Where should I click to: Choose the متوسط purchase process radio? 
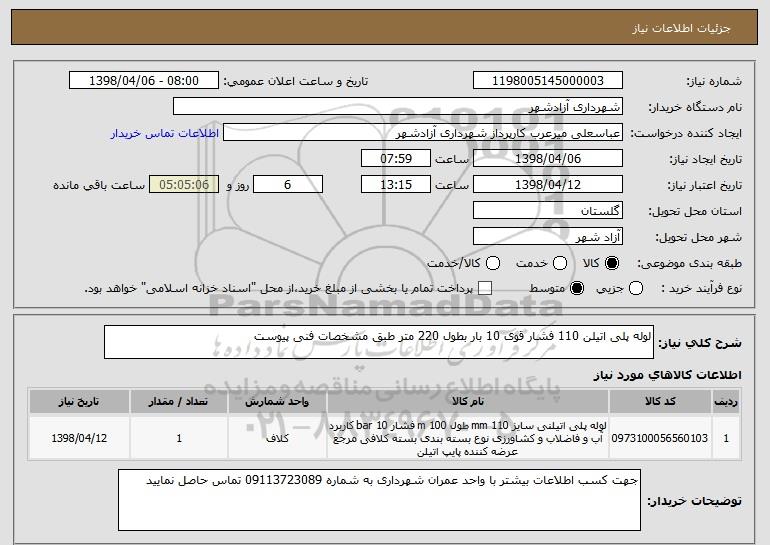(x=577, y=288)
